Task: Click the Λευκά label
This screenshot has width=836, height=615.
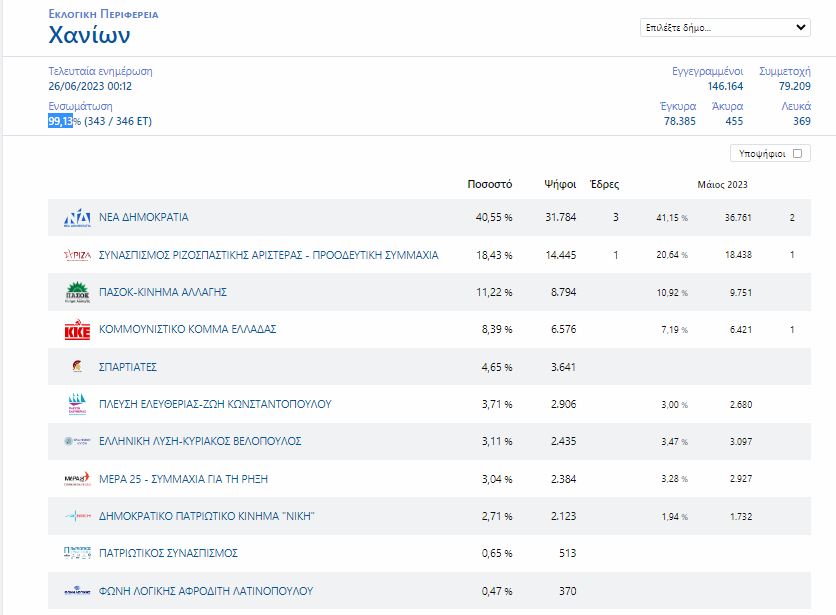Action: 796,106
